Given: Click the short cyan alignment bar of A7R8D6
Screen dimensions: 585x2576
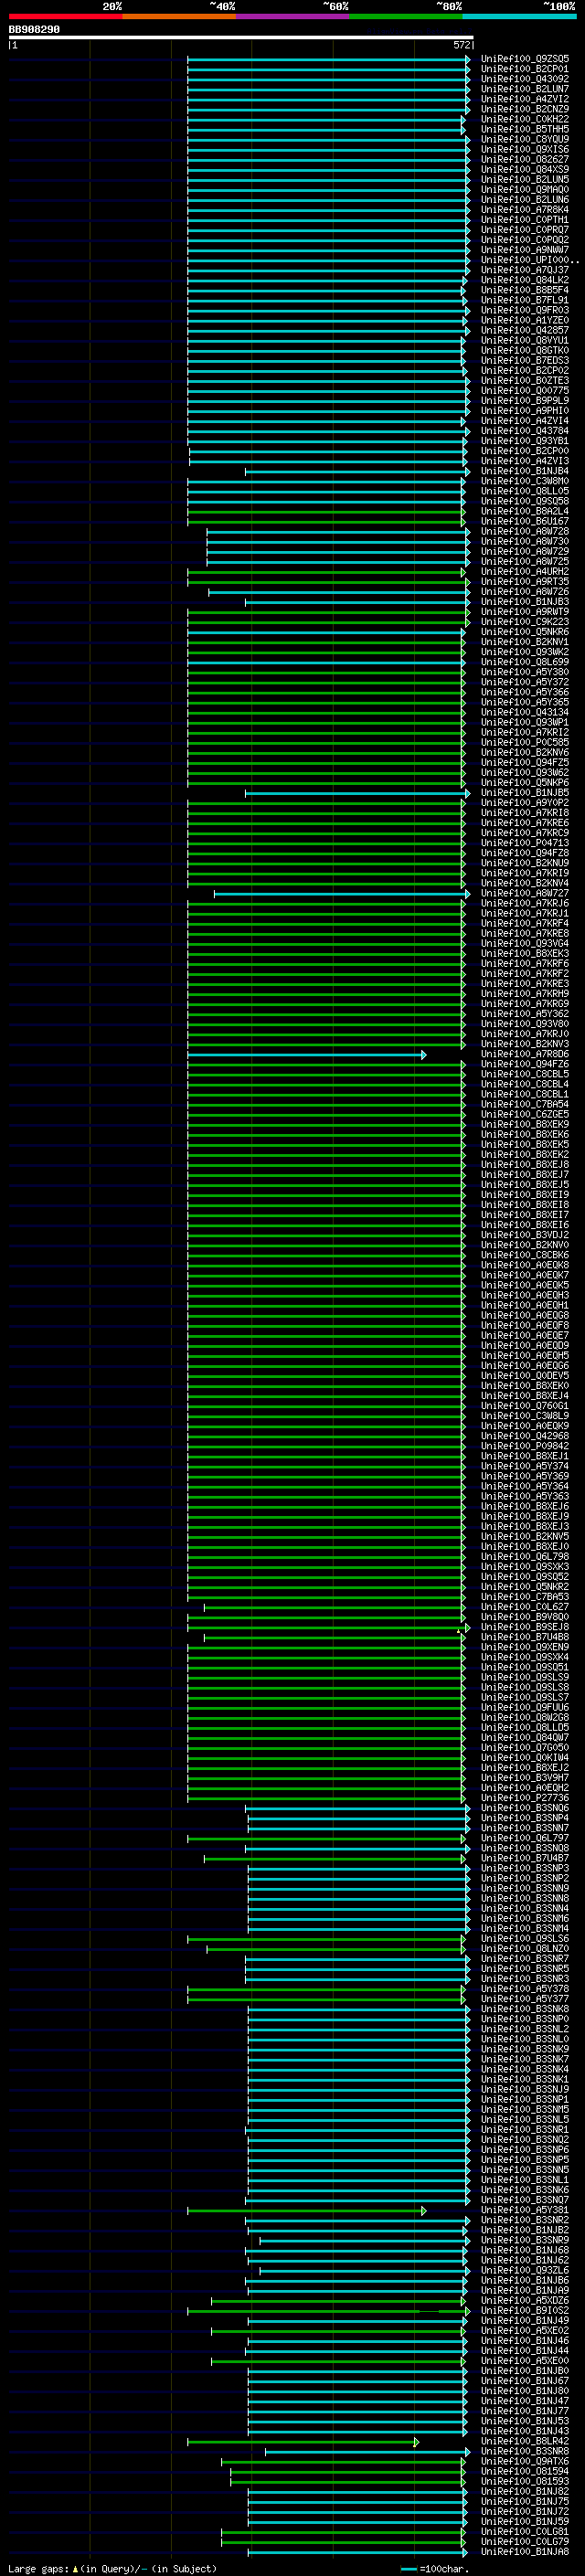Looking at the screenshot, I should (x=306, y=1055).
